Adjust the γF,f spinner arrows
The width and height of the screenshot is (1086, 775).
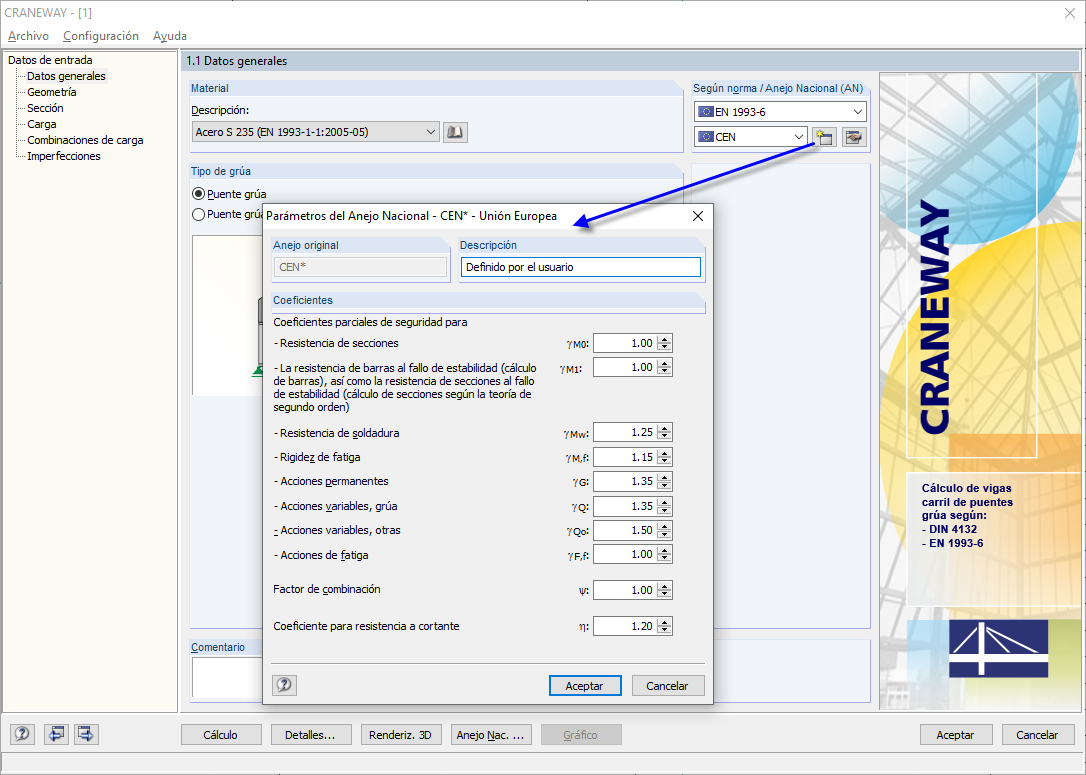pyautogui.click(x=664, y=554)
